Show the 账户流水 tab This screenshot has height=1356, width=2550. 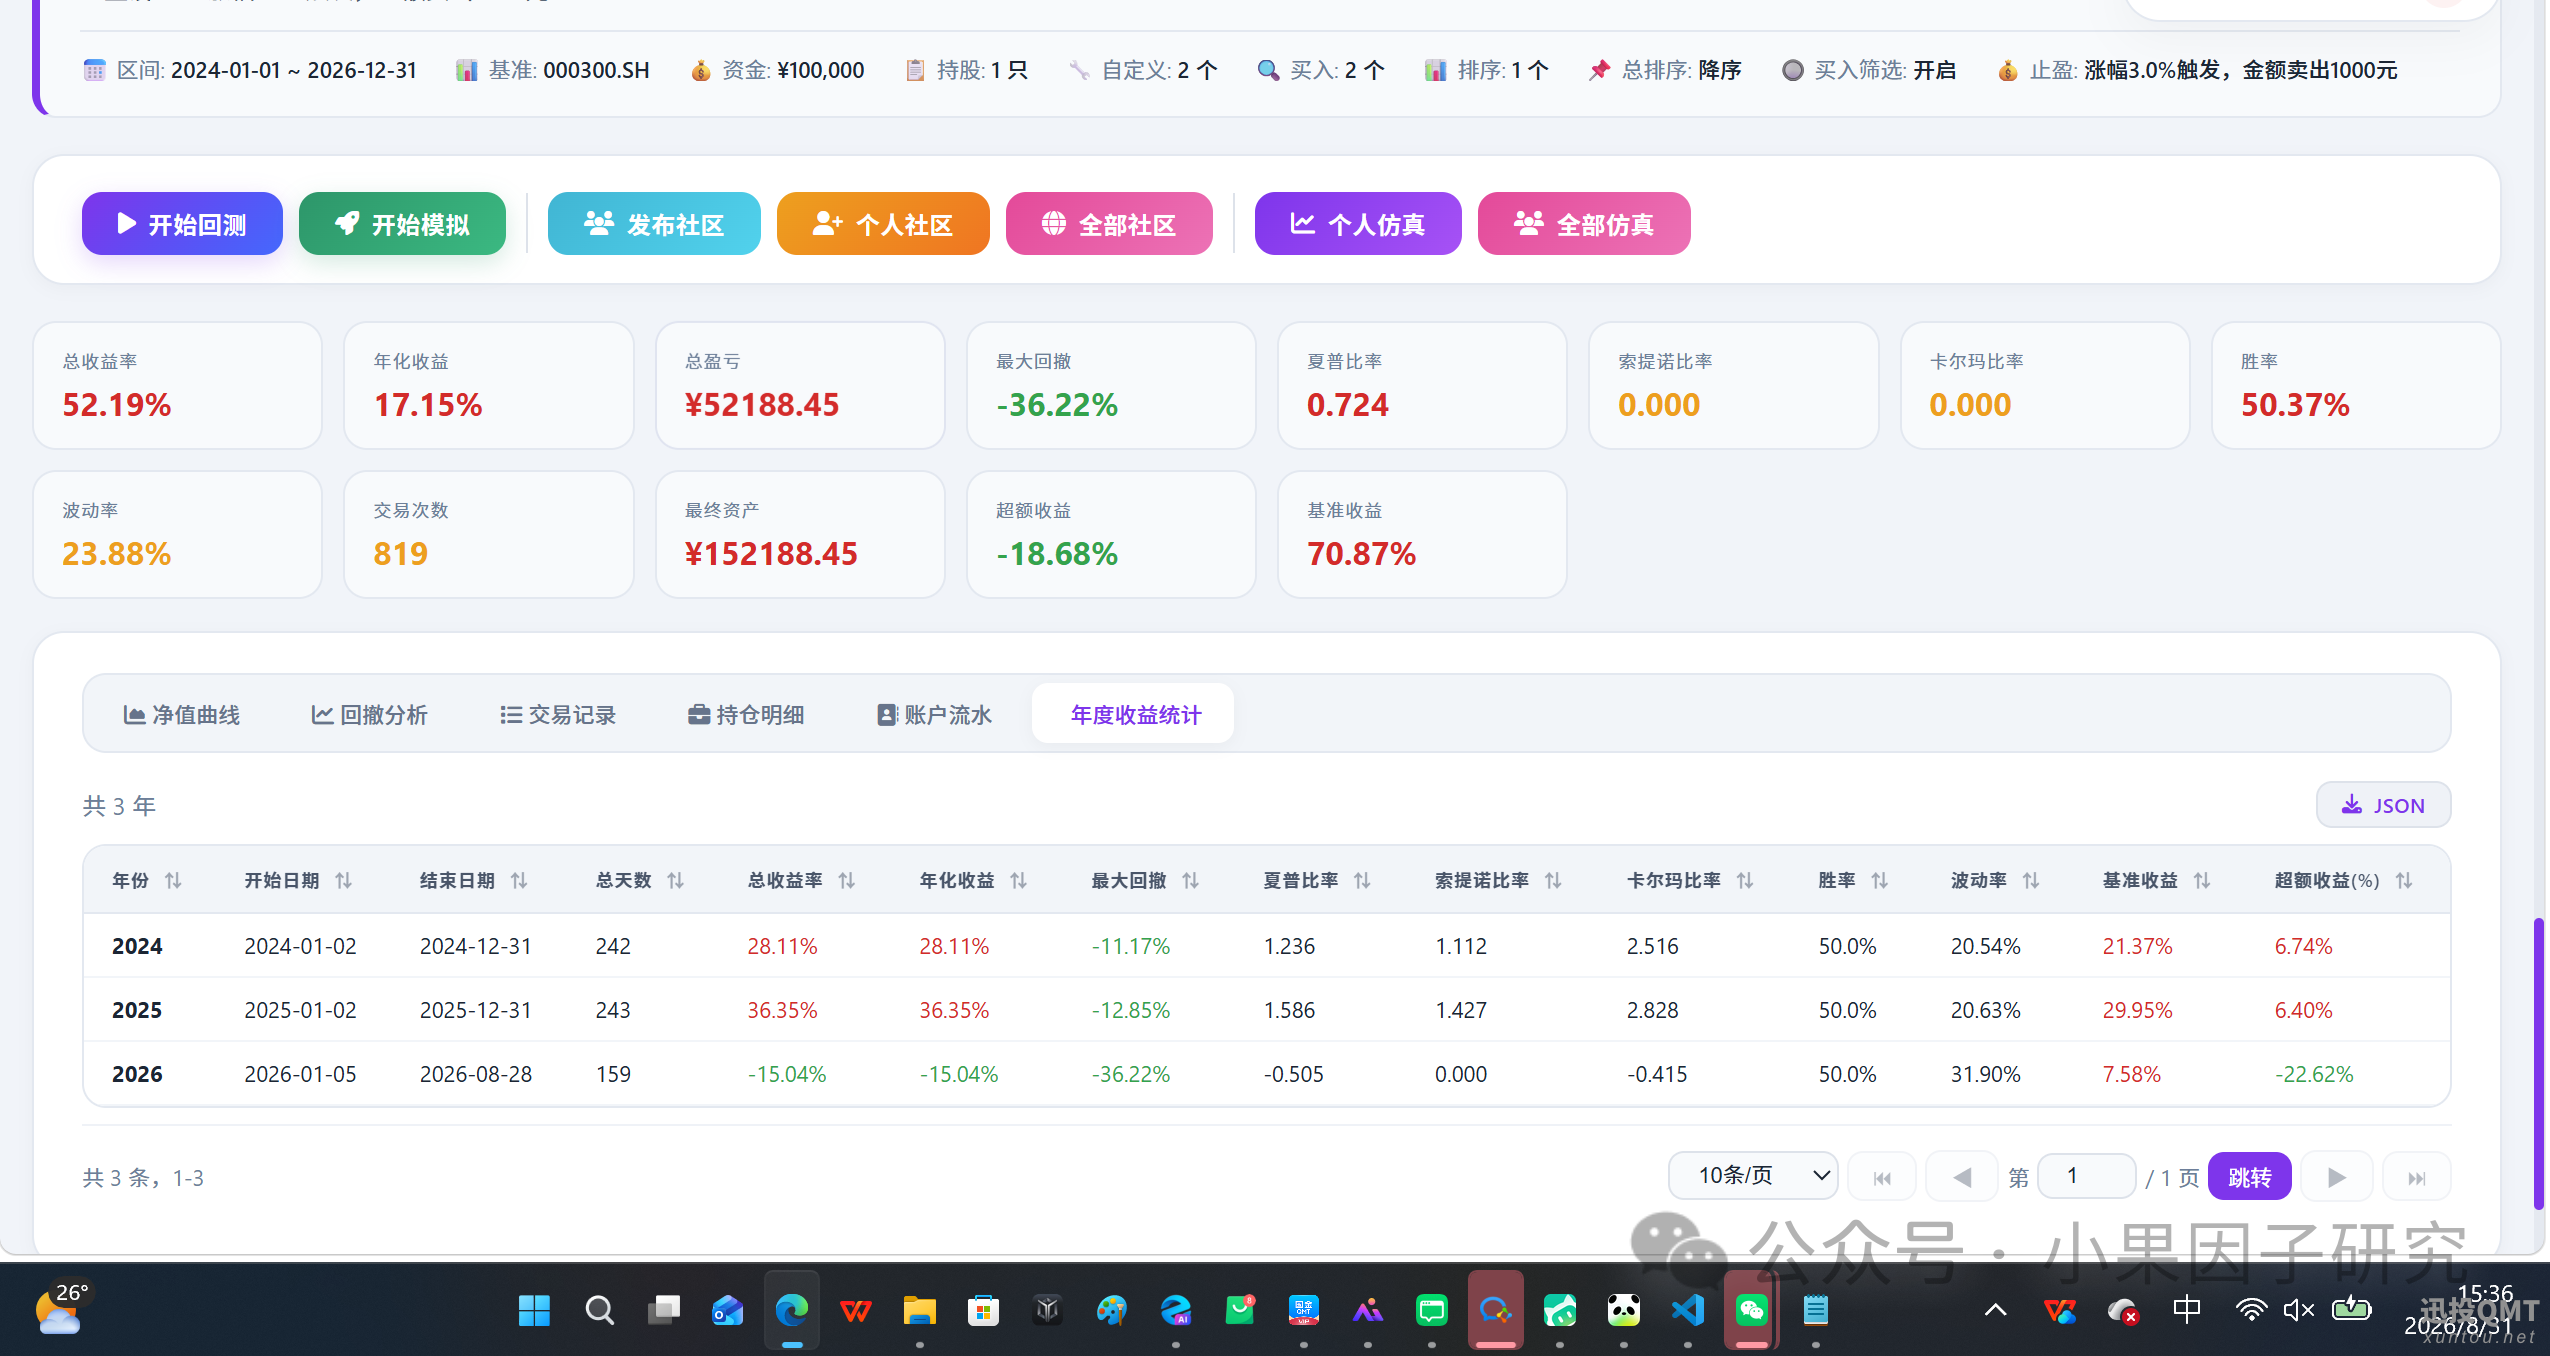(934, 715)
